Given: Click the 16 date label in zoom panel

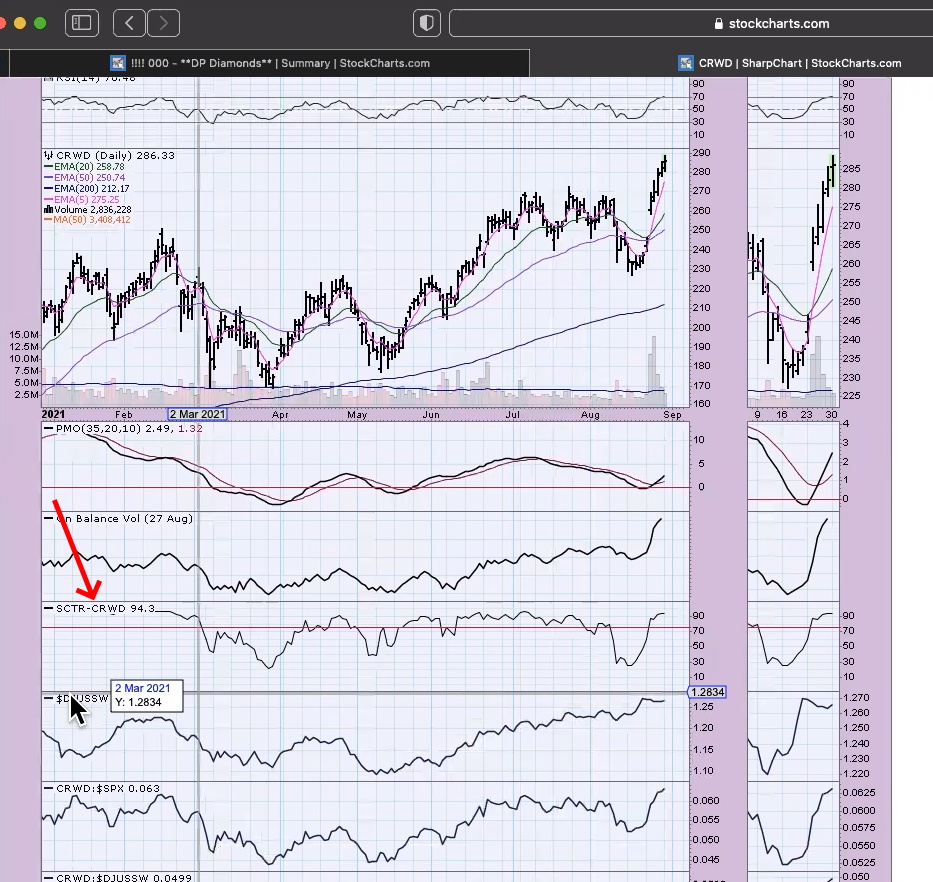Looking at the screenshot, I should click(x=782, y=415).
